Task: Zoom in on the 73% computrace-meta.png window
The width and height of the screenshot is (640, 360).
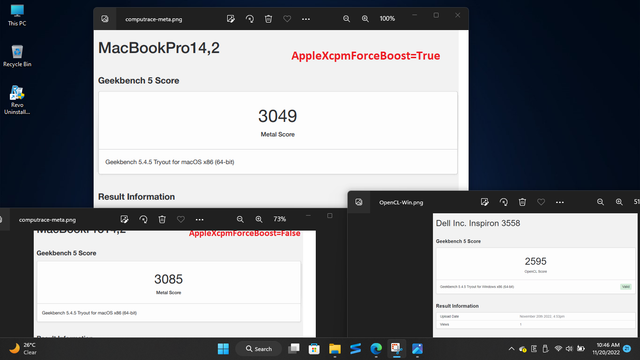Action: [259, 219]
